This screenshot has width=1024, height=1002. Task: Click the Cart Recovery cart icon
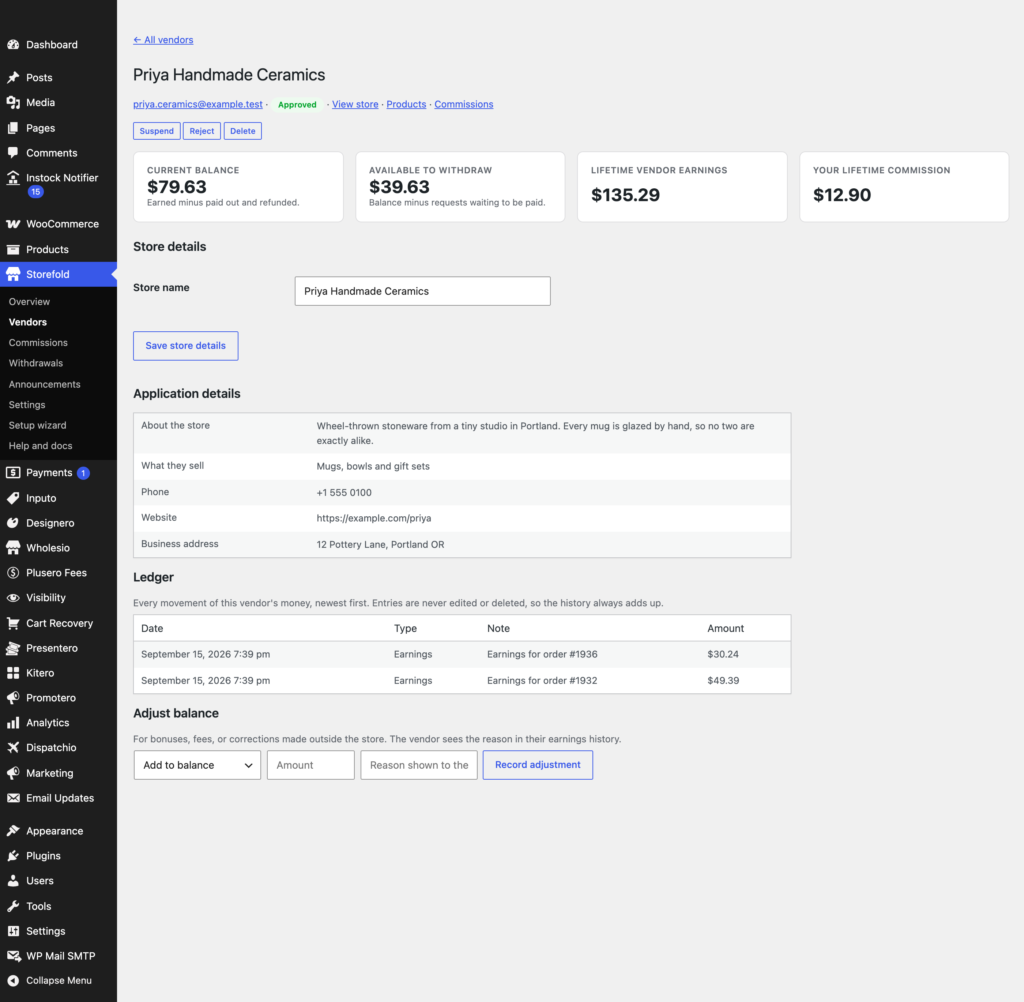13,623
